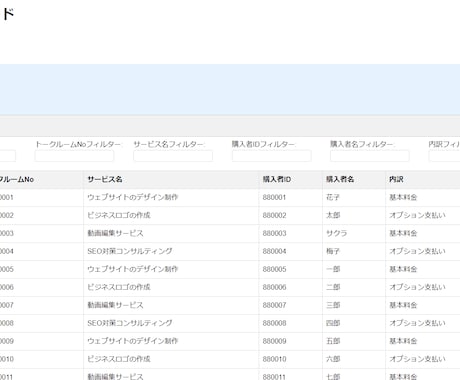
Task: Click SEO対策コンサルティング in row 880008
Action: 130,323
